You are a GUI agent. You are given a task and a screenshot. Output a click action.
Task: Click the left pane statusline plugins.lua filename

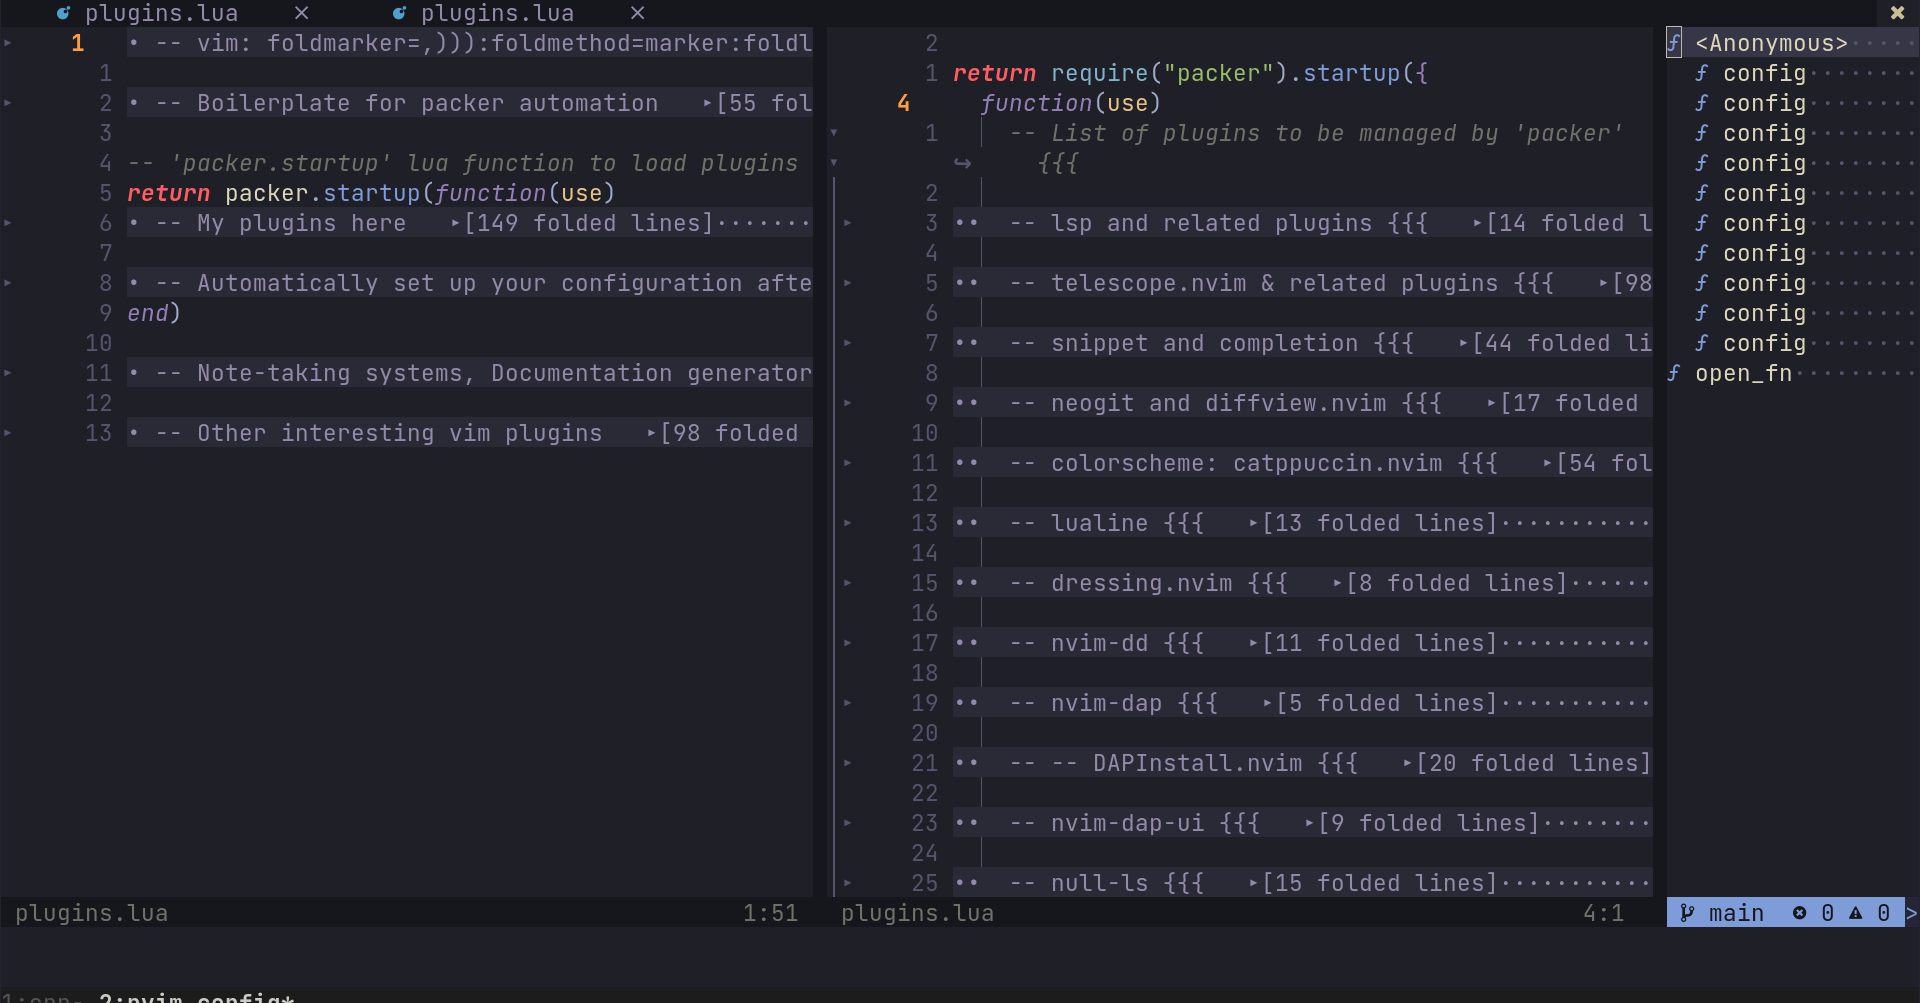(91, 913)
